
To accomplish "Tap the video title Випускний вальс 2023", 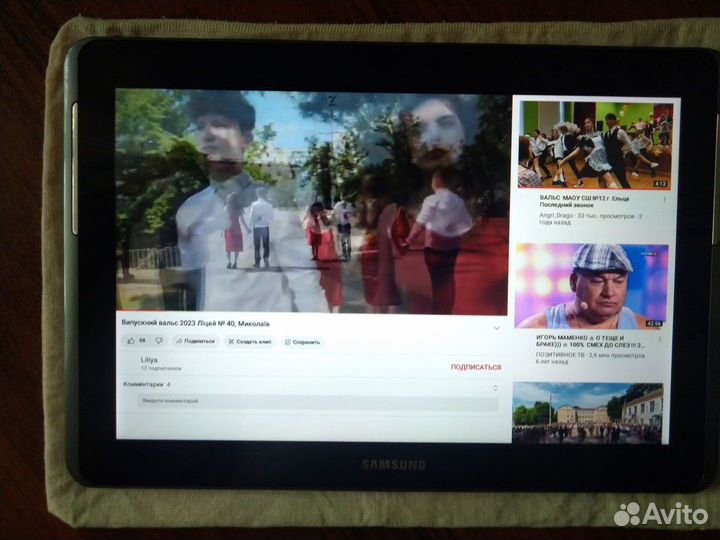I will point(195,323).
